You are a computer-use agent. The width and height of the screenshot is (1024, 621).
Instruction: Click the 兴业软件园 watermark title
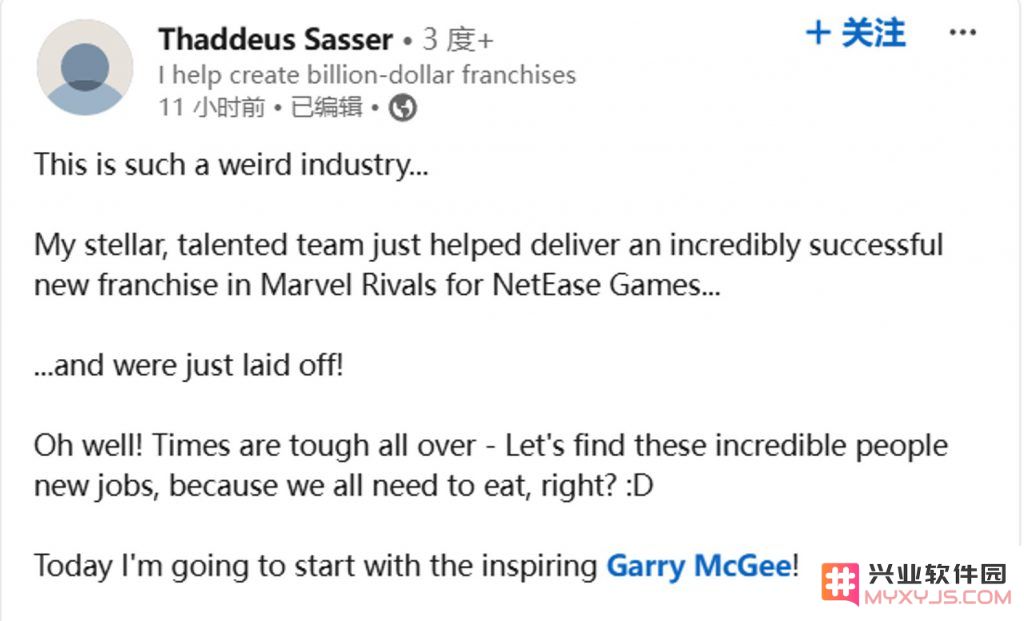[938, 574]
